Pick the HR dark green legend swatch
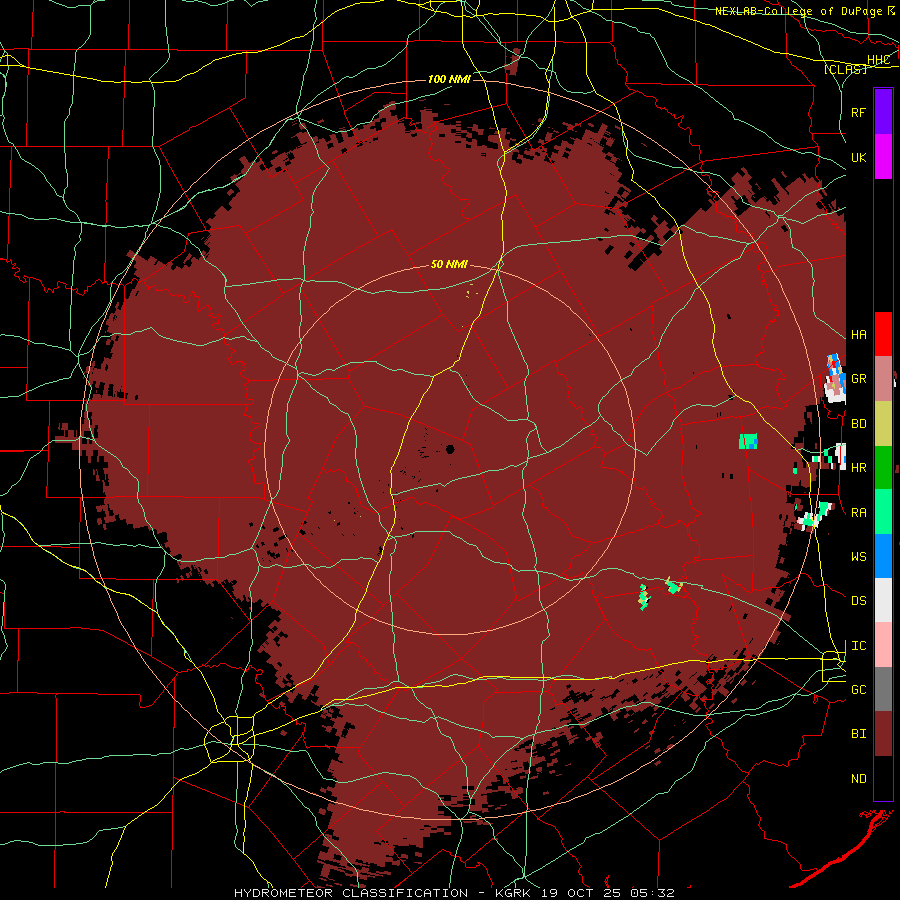 (883, 467)
